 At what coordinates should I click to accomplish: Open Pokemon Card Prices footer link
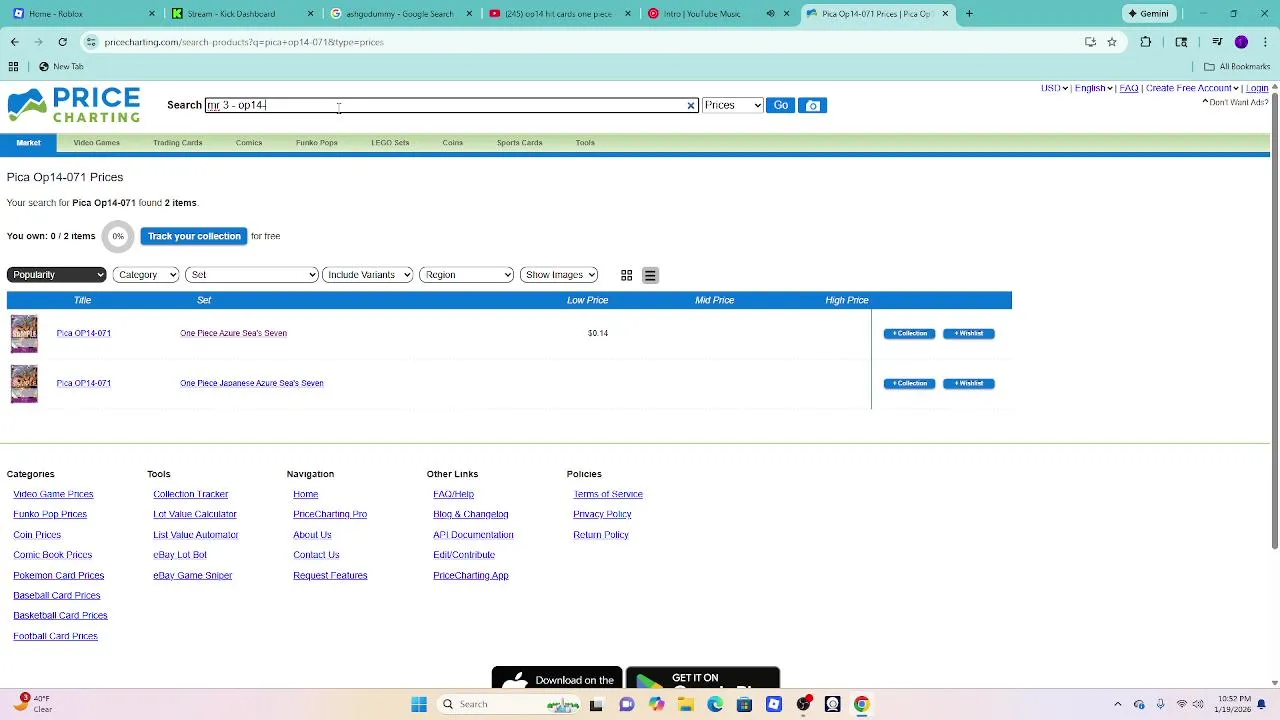[x=58, y=576]
